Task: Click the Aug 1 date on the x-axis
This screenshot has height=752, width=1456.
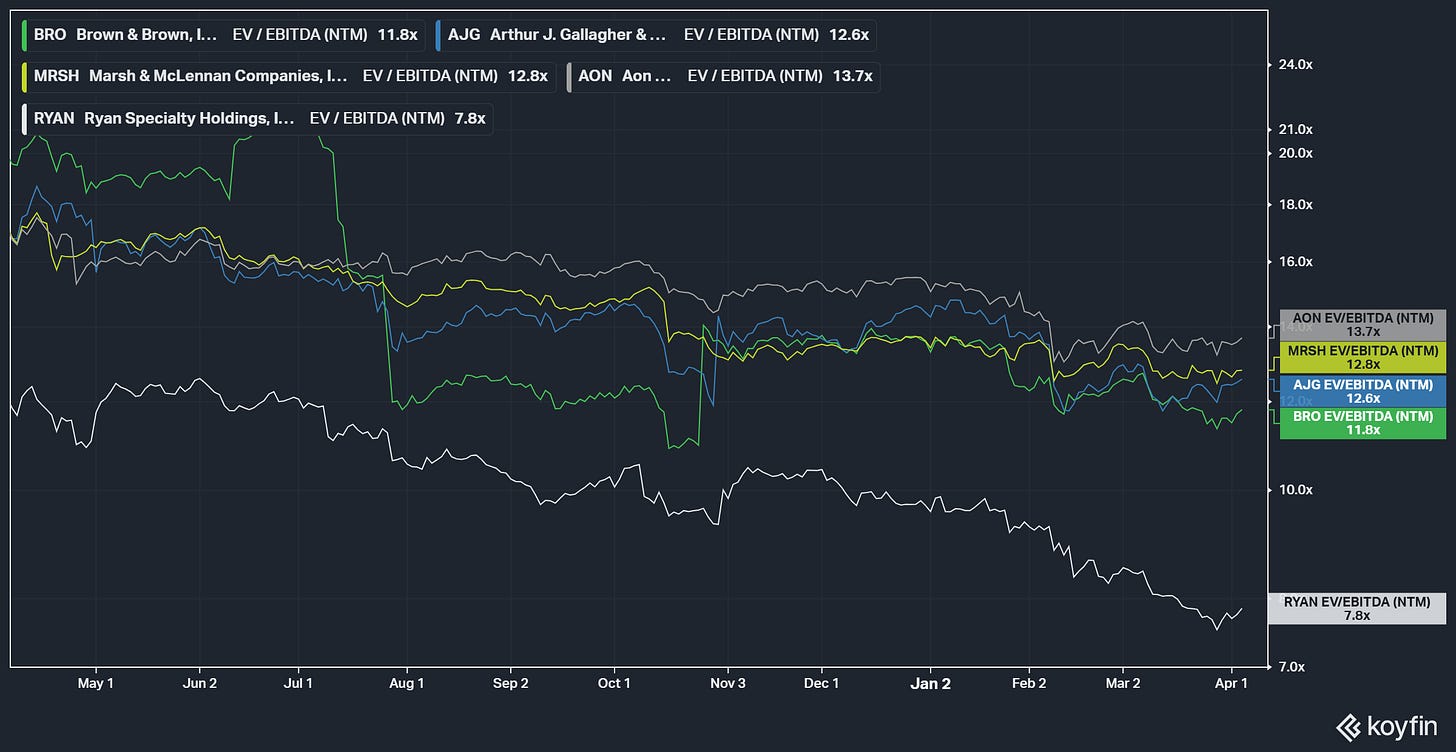Action: click(x=406, y=685)
